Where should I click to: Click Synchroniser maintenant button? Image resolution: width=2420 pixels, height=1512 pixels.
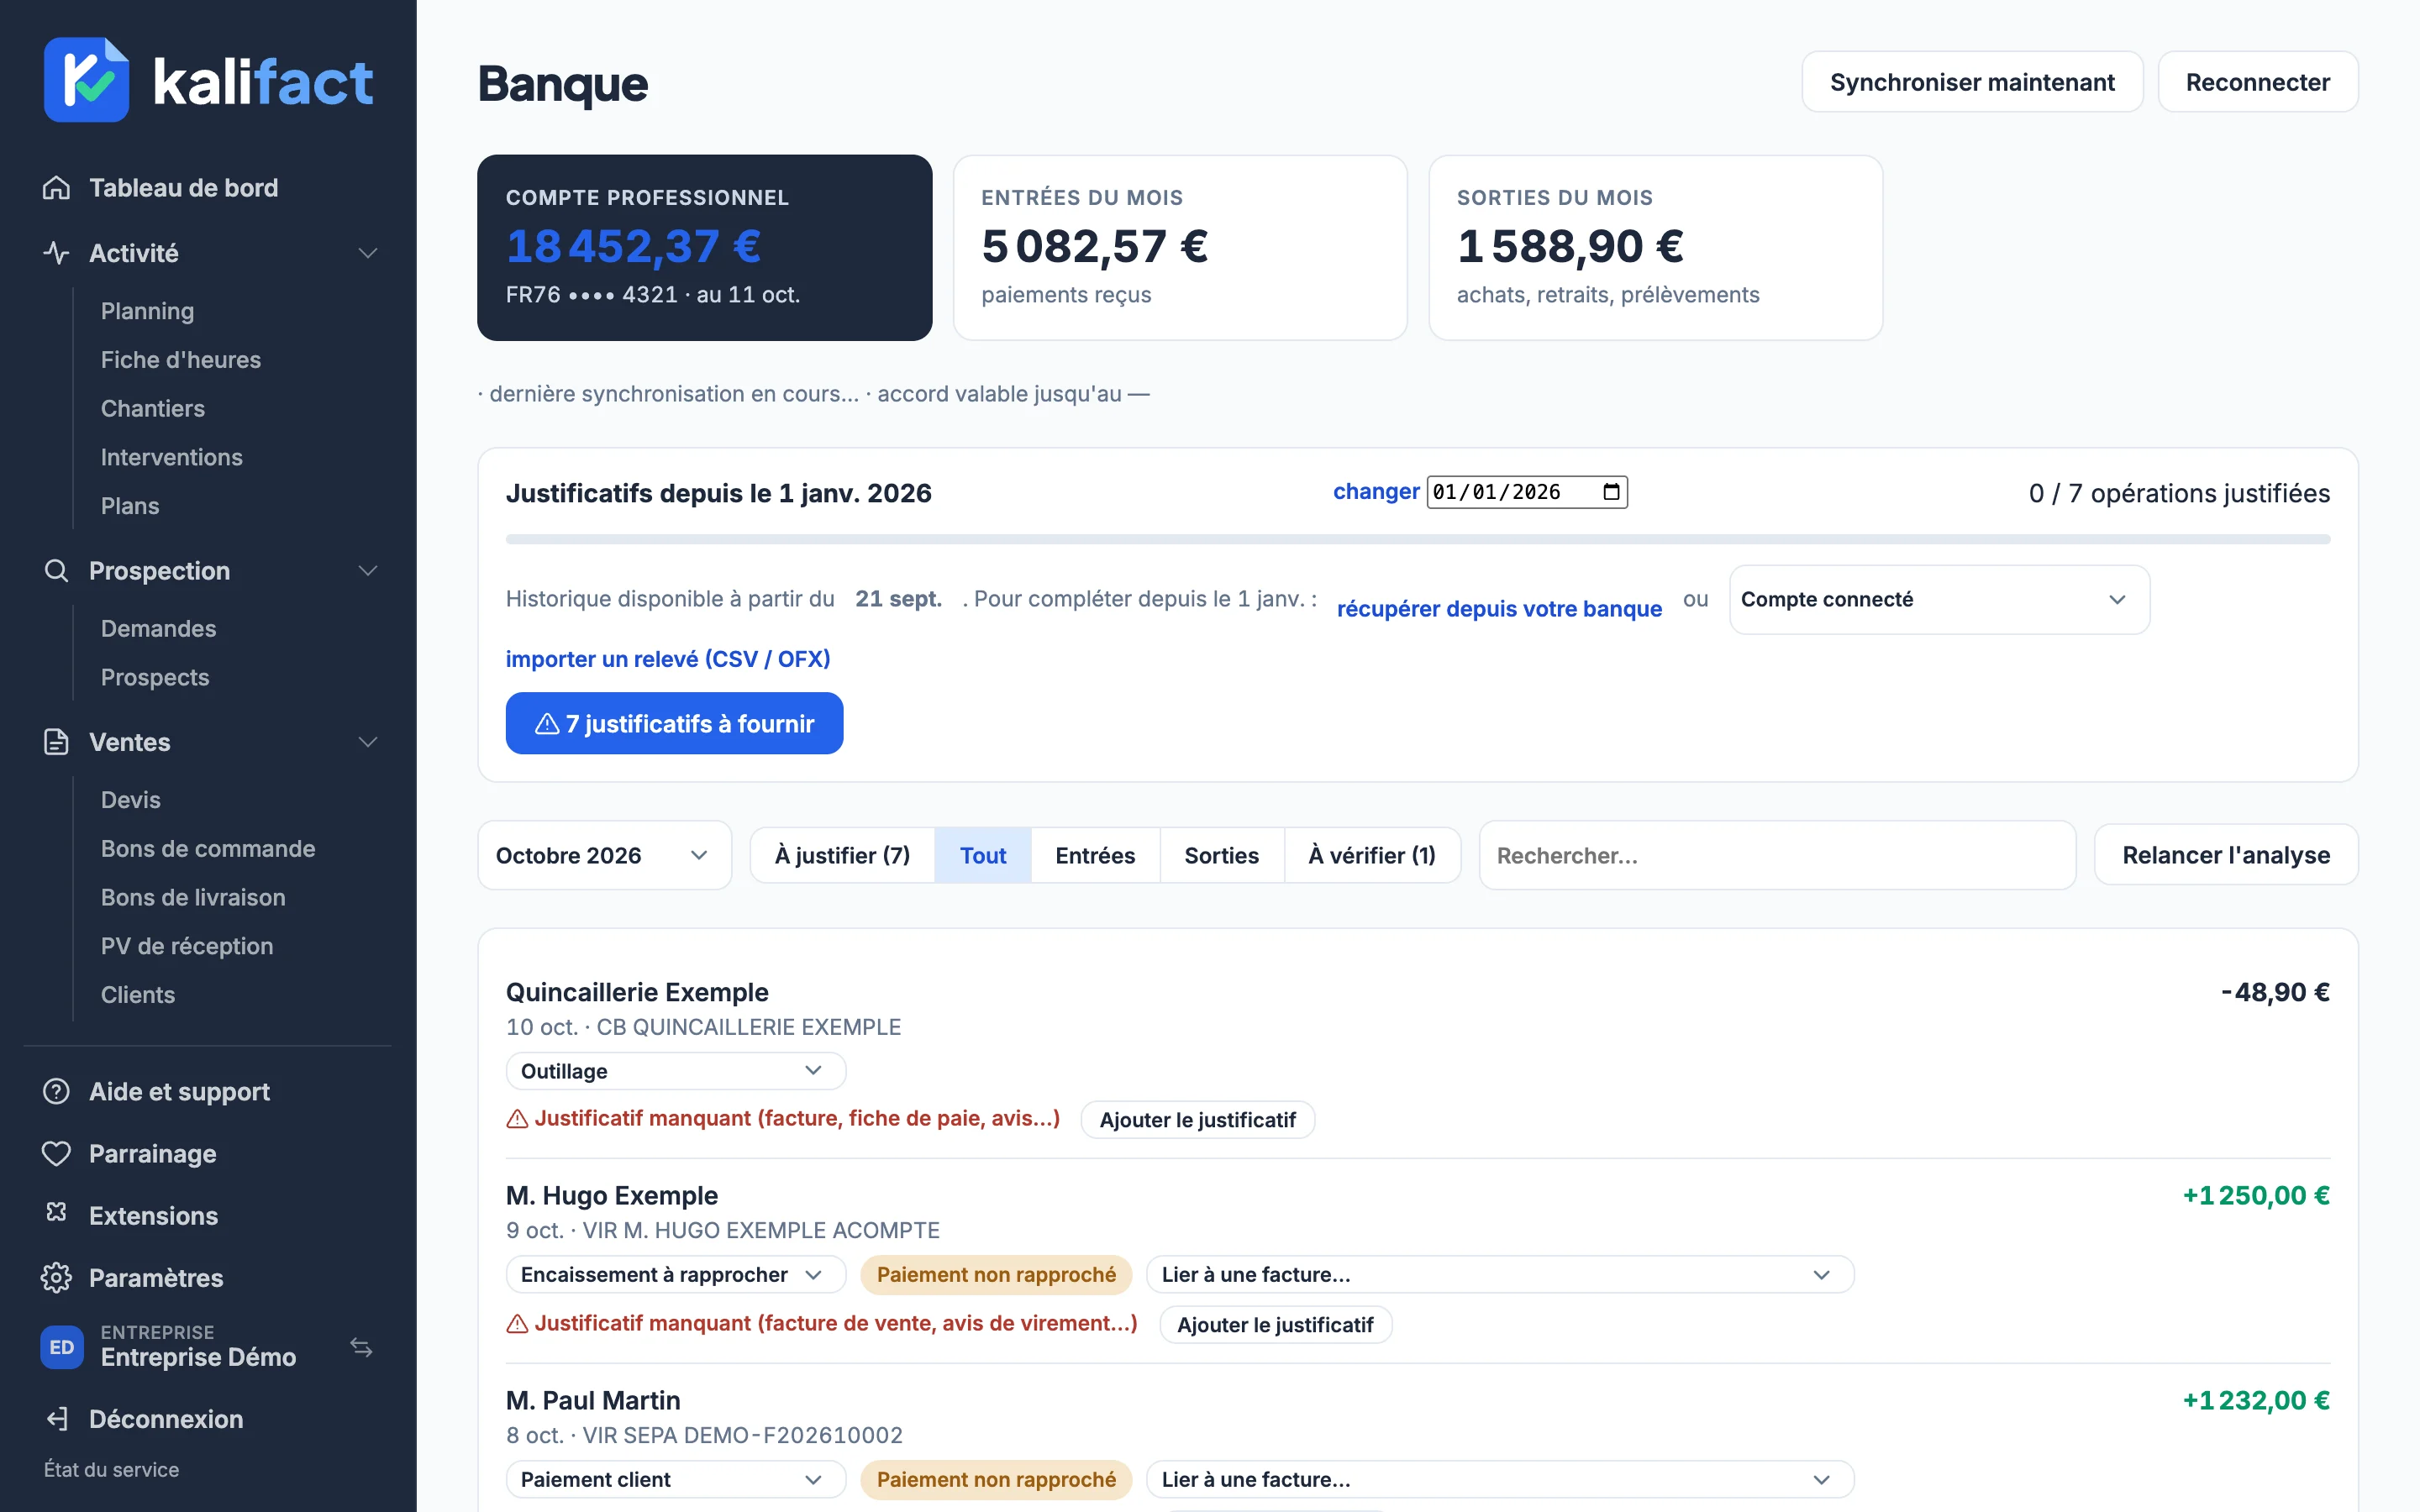(1972, 82)
